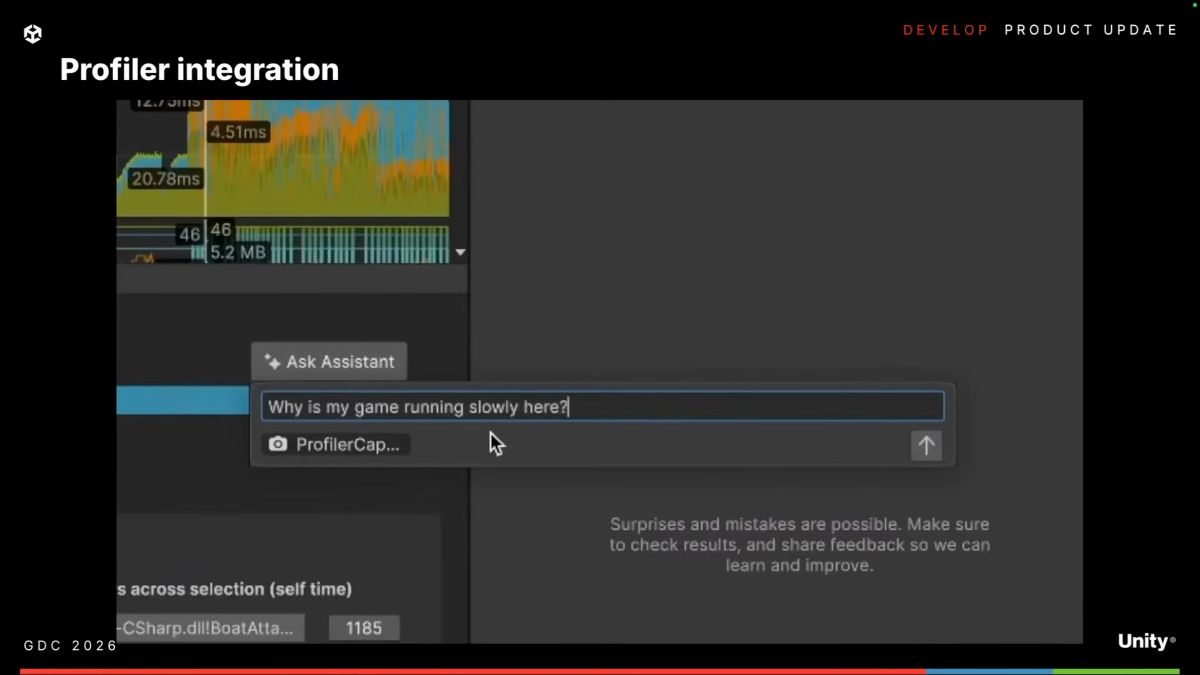This screenshot has height=675, width=1200.
Task: Select the ProfilerCap... attachment chip
Action: point(336,445)
